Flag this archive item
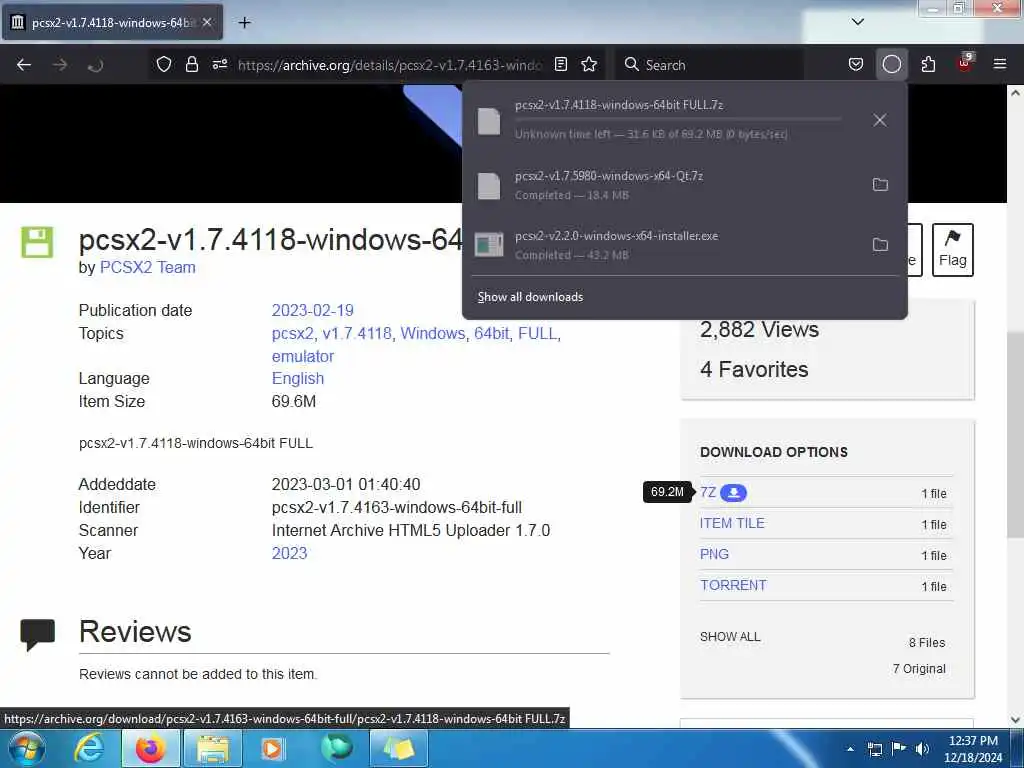The height and width of the screenshot is (768, 1024). pos(953,250)
